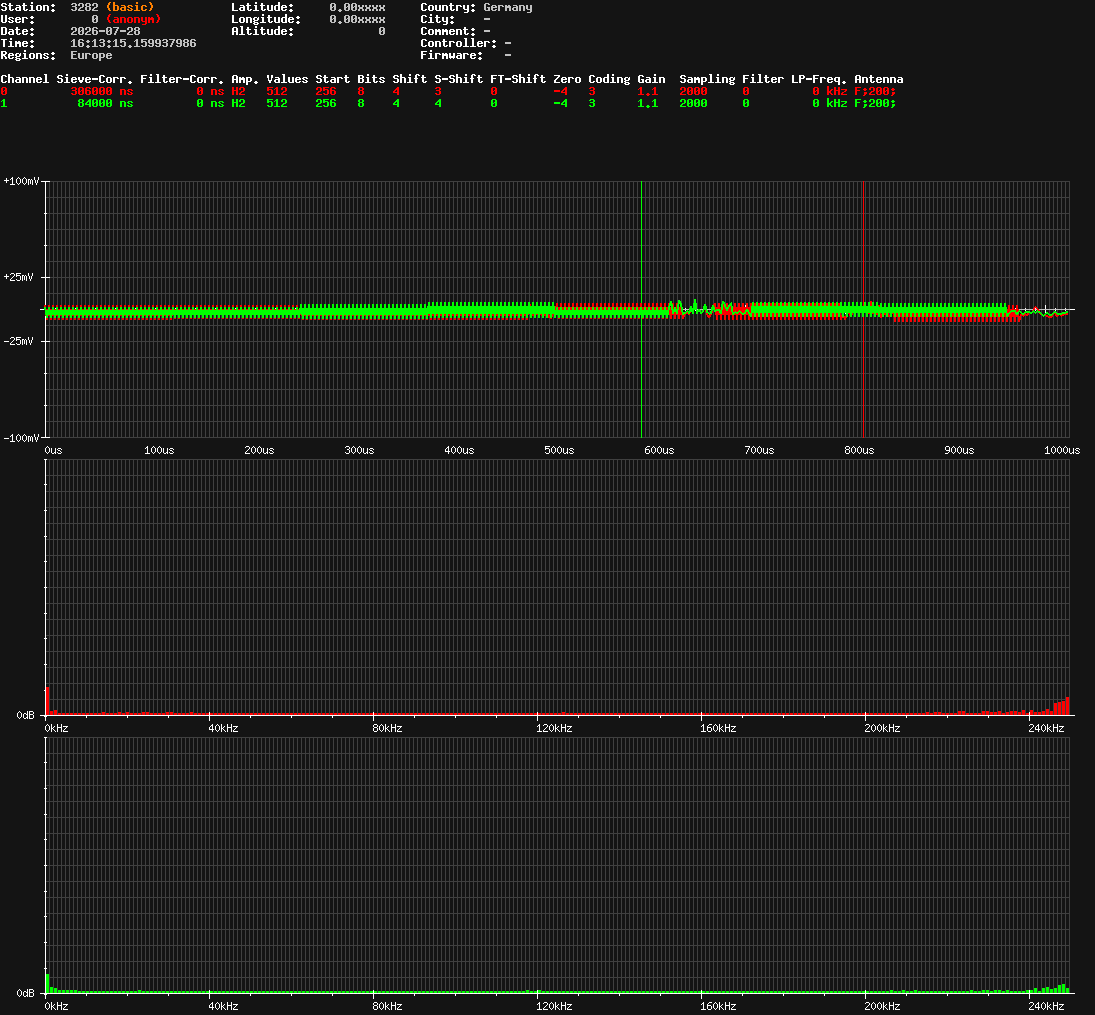Click the Germany country value
Image resolution: width=1095 pixels, height=1015 pixels.
[x=508, y=7]
